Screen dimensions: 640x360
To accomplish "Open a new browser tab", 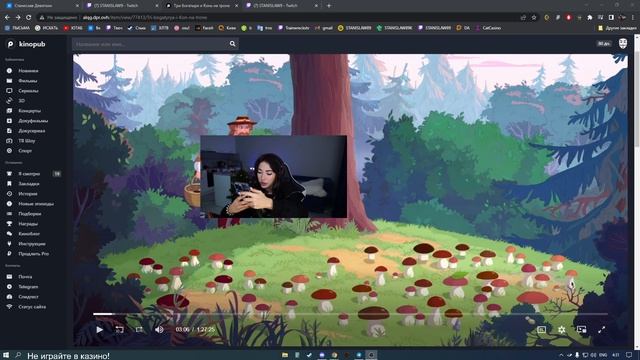I will pos(329,6).
